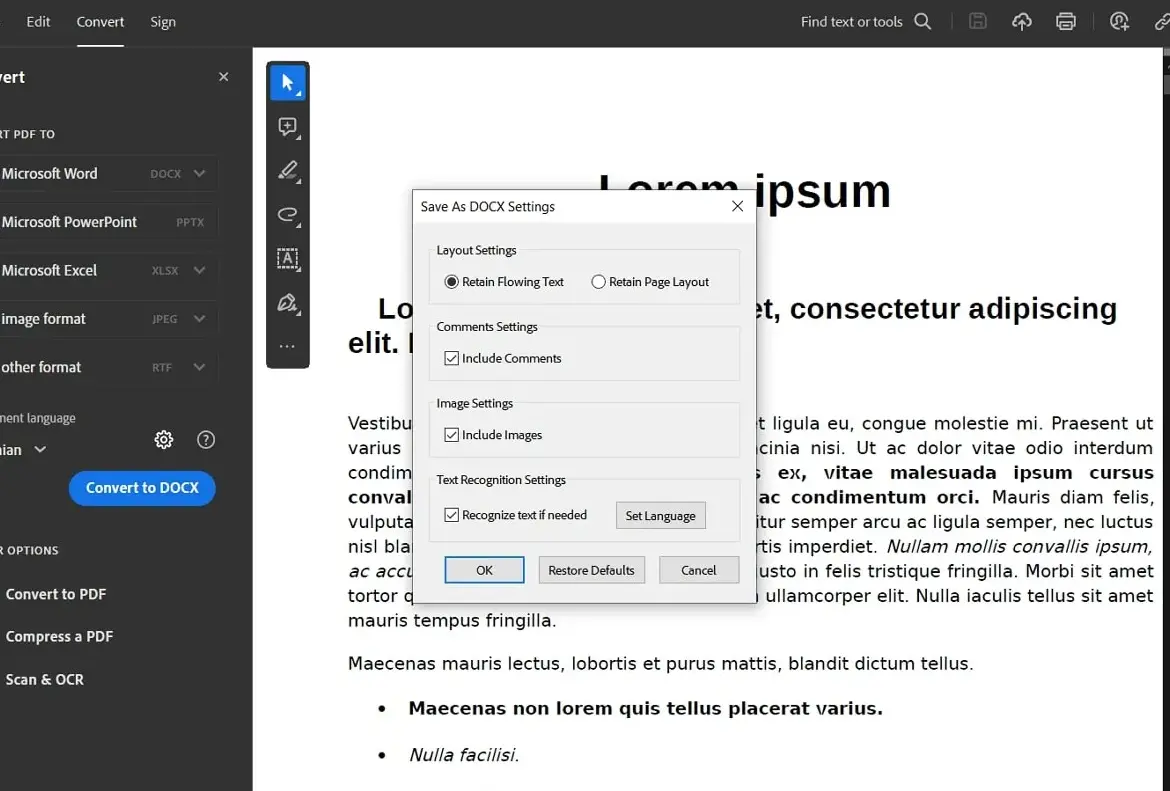Open the print document icon
Screen dimensions: 1170x791
coord(1066,22)
